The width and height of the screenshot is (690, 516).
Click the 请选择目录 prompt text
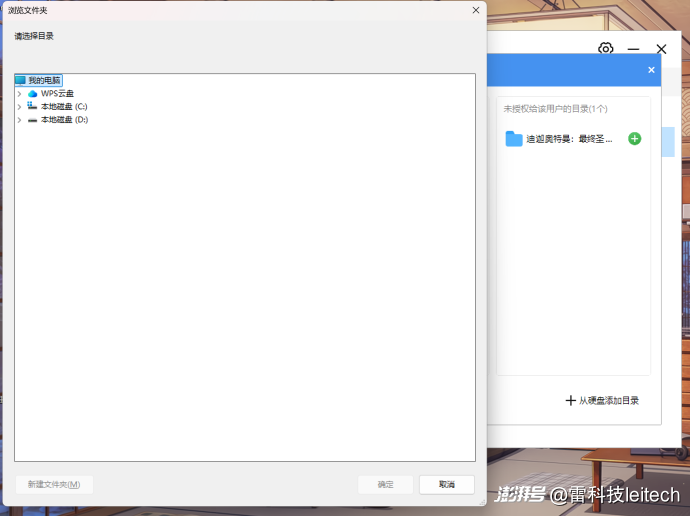[x=34, y=36]
